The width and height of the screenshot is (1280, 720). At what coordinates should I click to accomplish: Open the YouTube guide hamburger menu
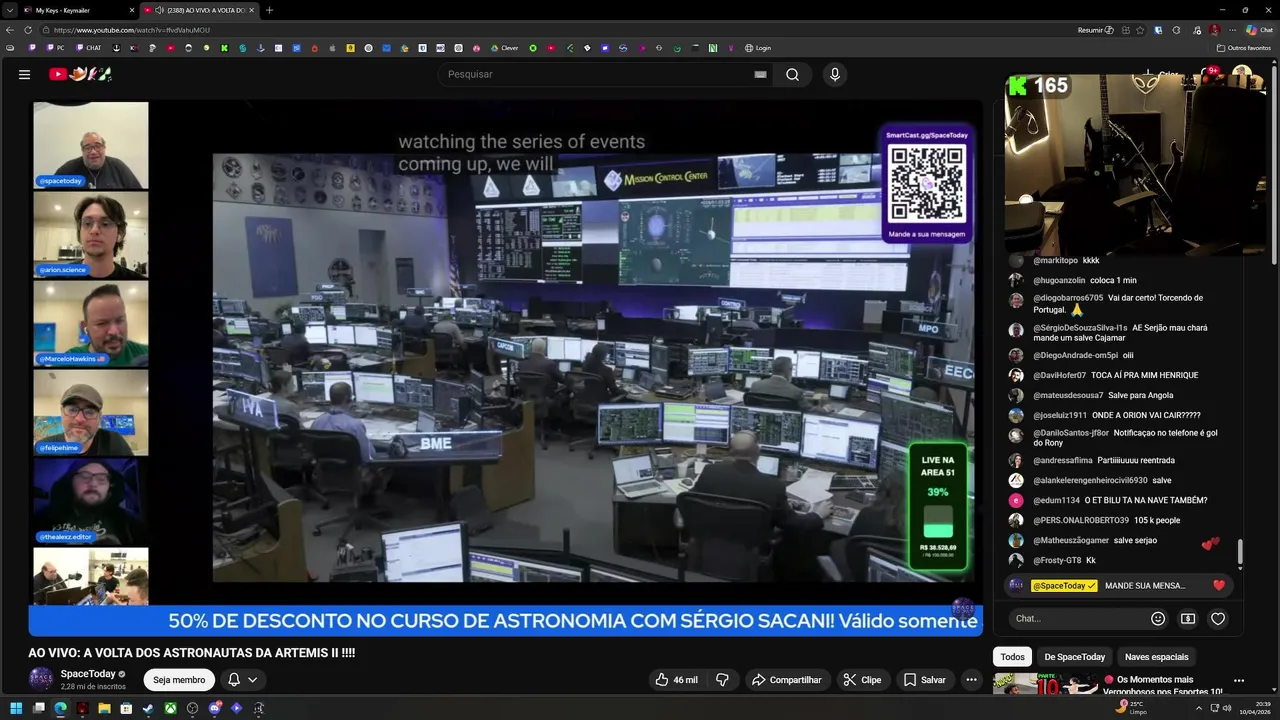[x=24, y=74]
